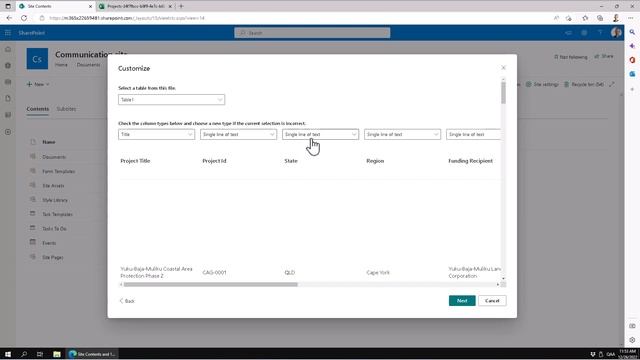The width and height of the screenshot is (640, 360).
Task: Click the Cape York cell
Action: [x=378, y=272]
